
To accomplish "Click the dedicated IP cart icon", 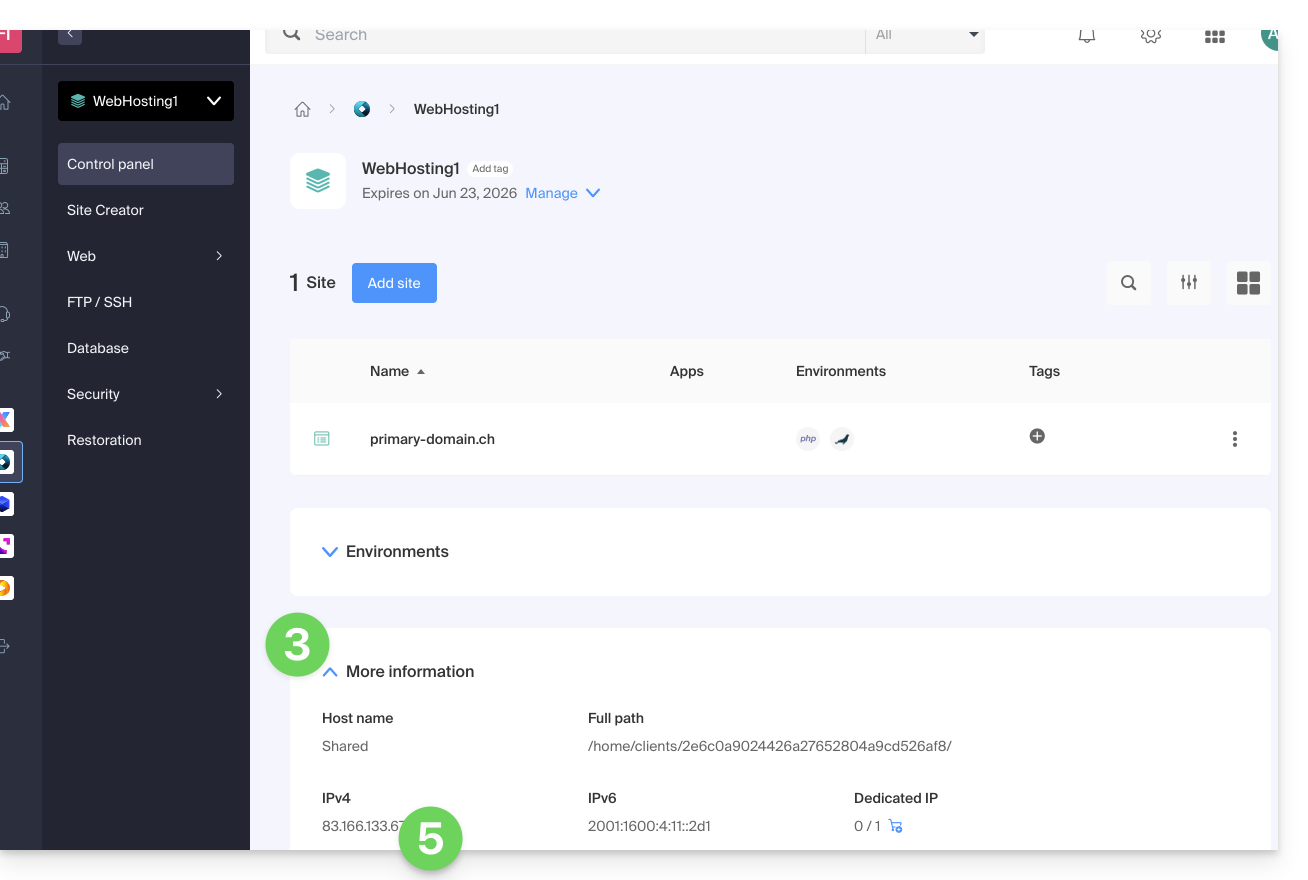I will point(896,827).
